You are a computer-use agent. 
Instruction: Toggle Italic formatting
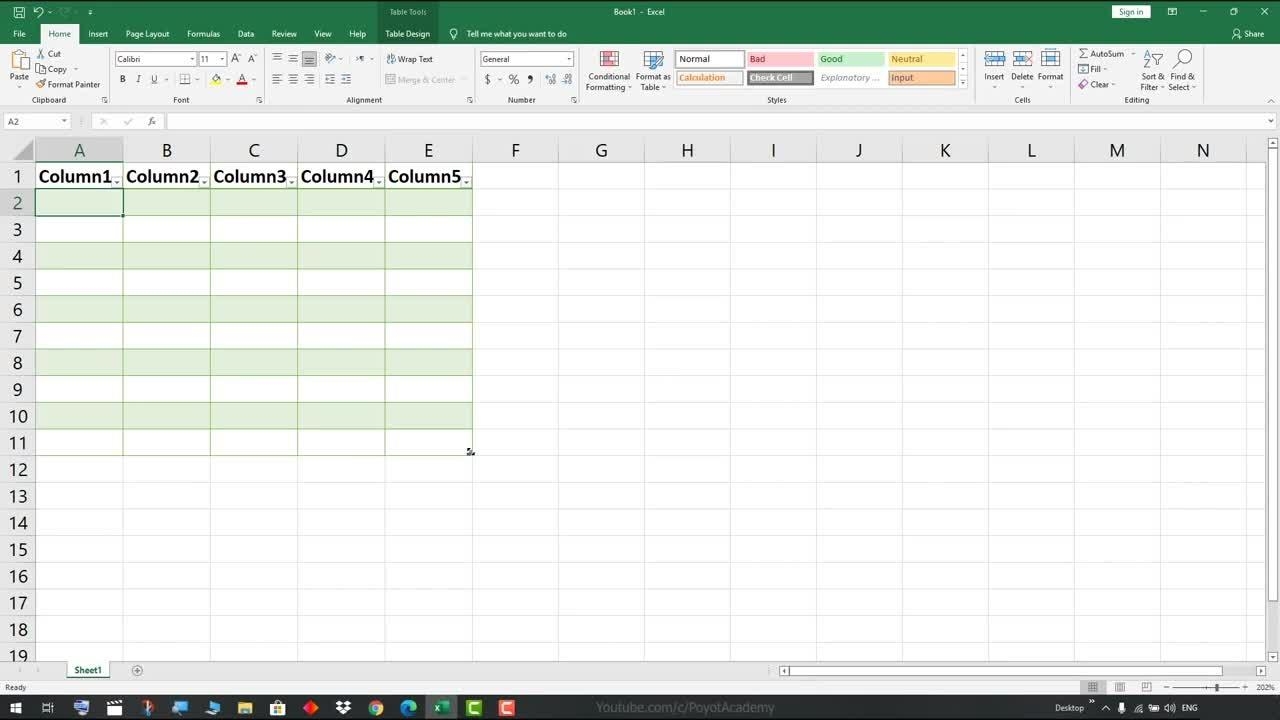pos(138,80)
